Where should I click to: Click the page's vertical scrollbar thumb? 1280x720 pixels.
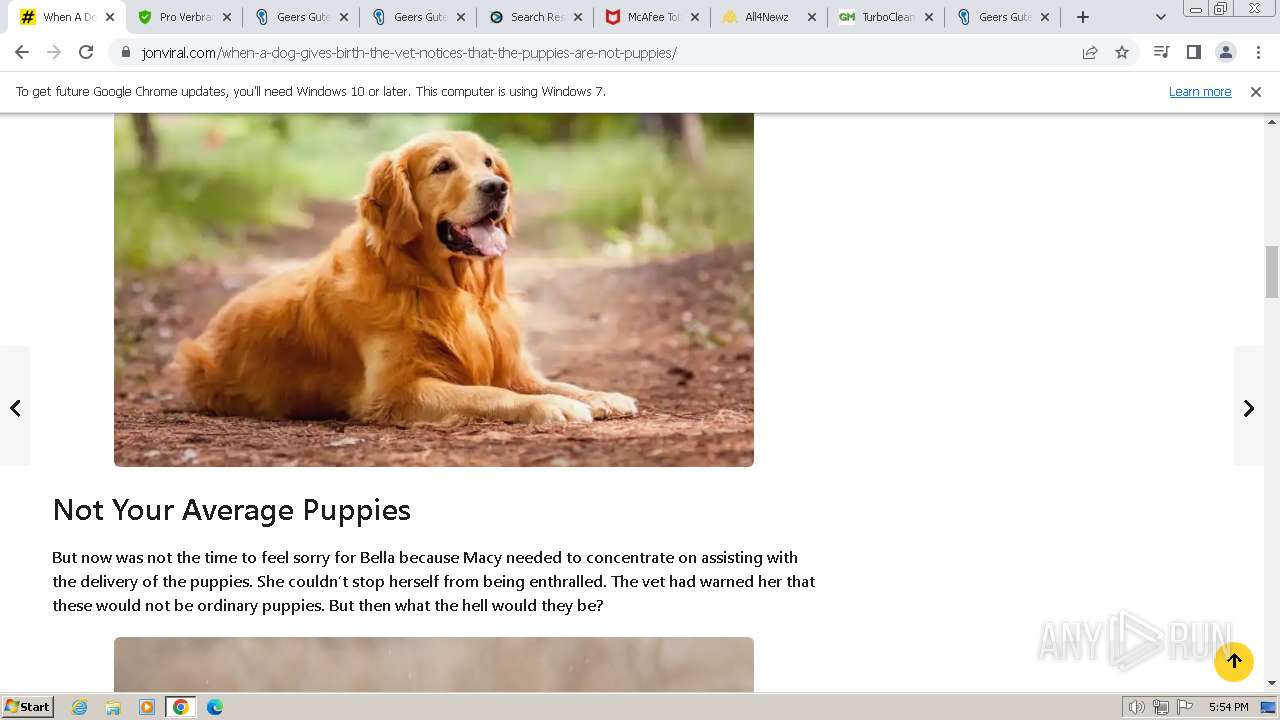click(x=1272, y=271)
